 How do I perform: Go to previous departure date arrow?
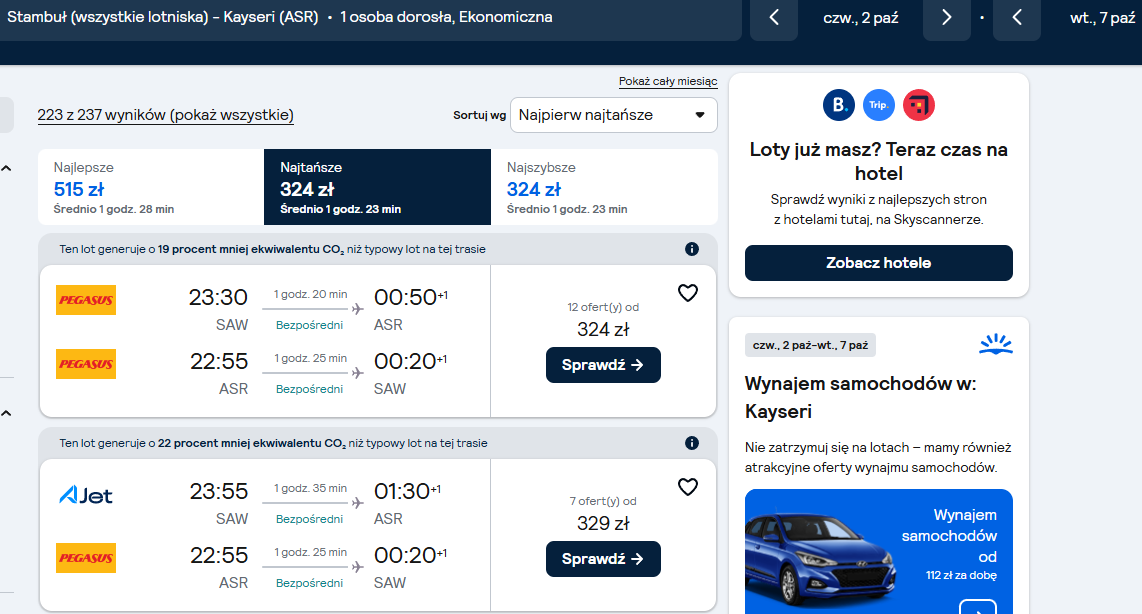pyautogui.click(x=774, y=17)
